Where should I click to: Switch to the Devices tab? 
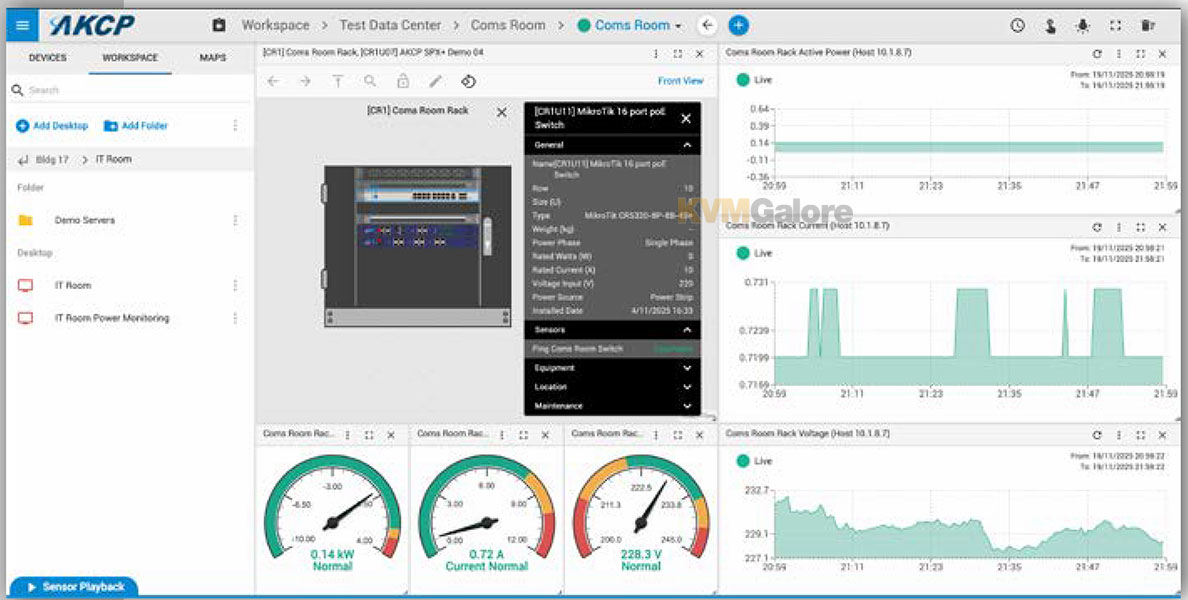[47, 58]
